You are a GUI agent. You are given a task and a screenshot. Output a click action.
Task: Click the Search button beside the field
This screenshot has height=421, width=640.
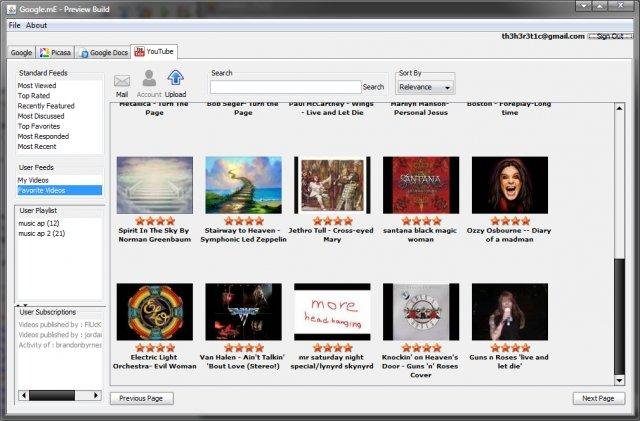(373, 87)
